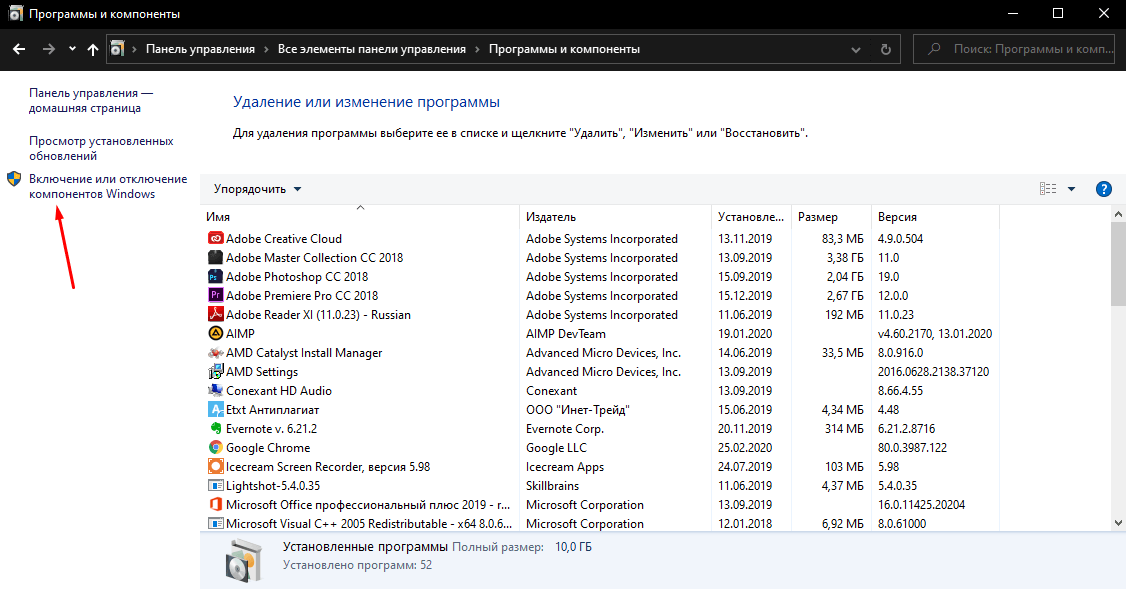The width and height of the screenshot is (1126, 589).
Task: Click the shield icon beside Windows components
Action: 14,179
